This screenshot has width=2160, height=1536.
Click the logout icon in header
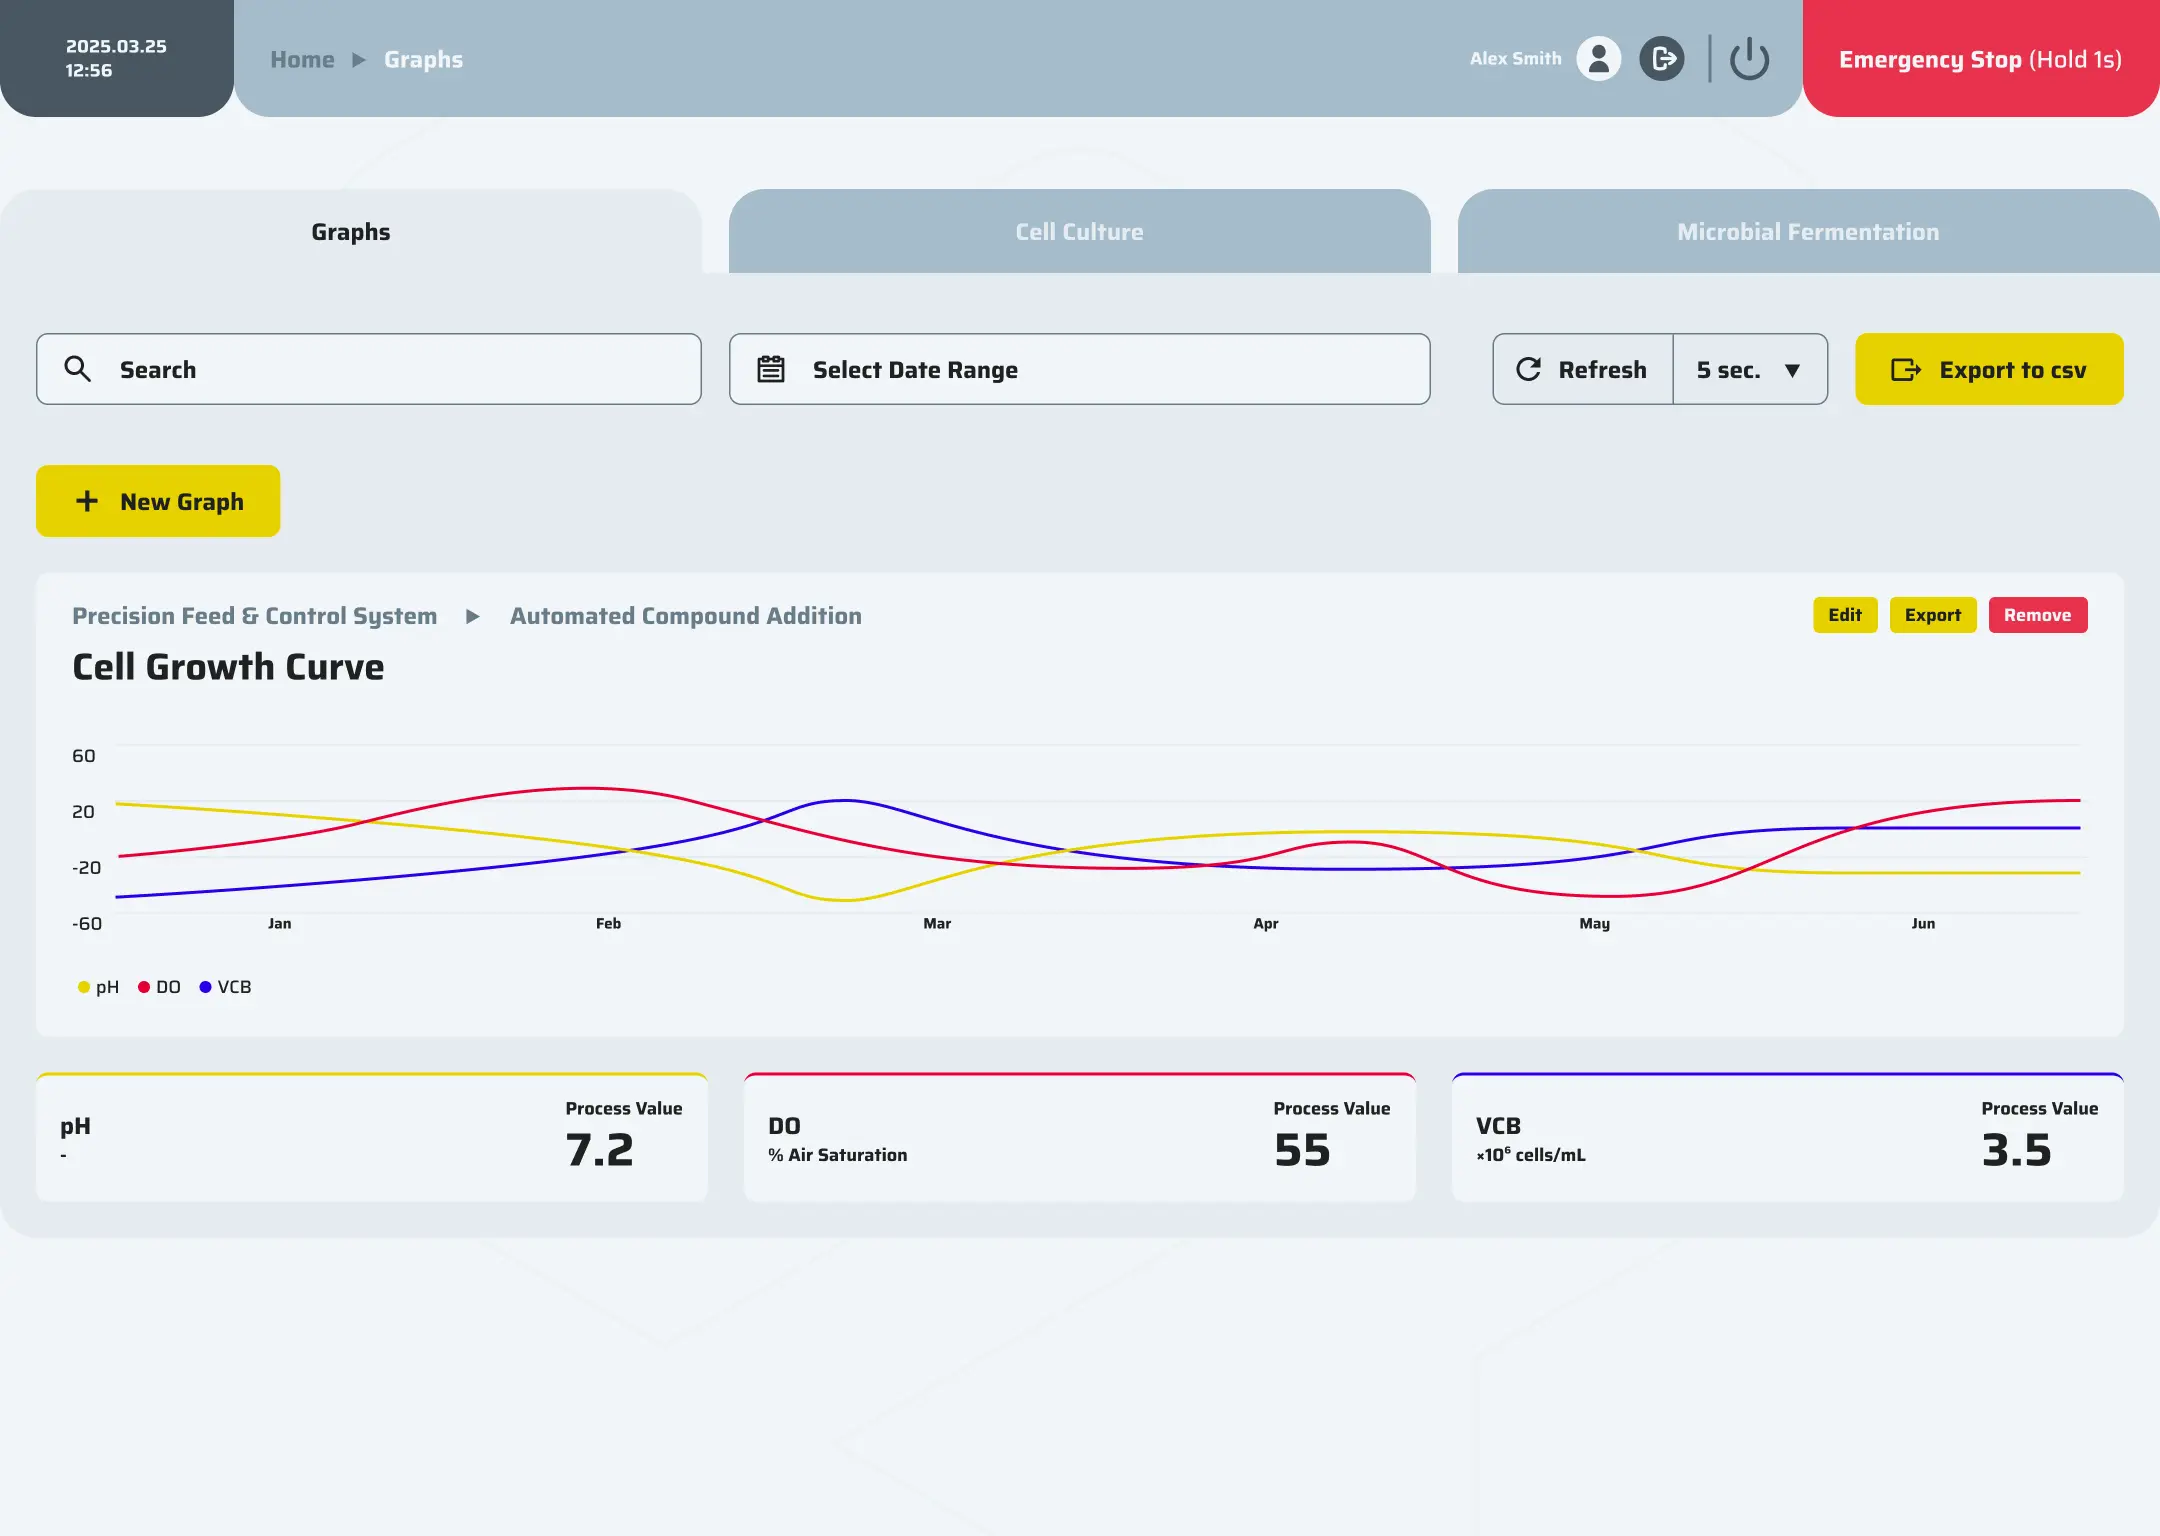1662,59
